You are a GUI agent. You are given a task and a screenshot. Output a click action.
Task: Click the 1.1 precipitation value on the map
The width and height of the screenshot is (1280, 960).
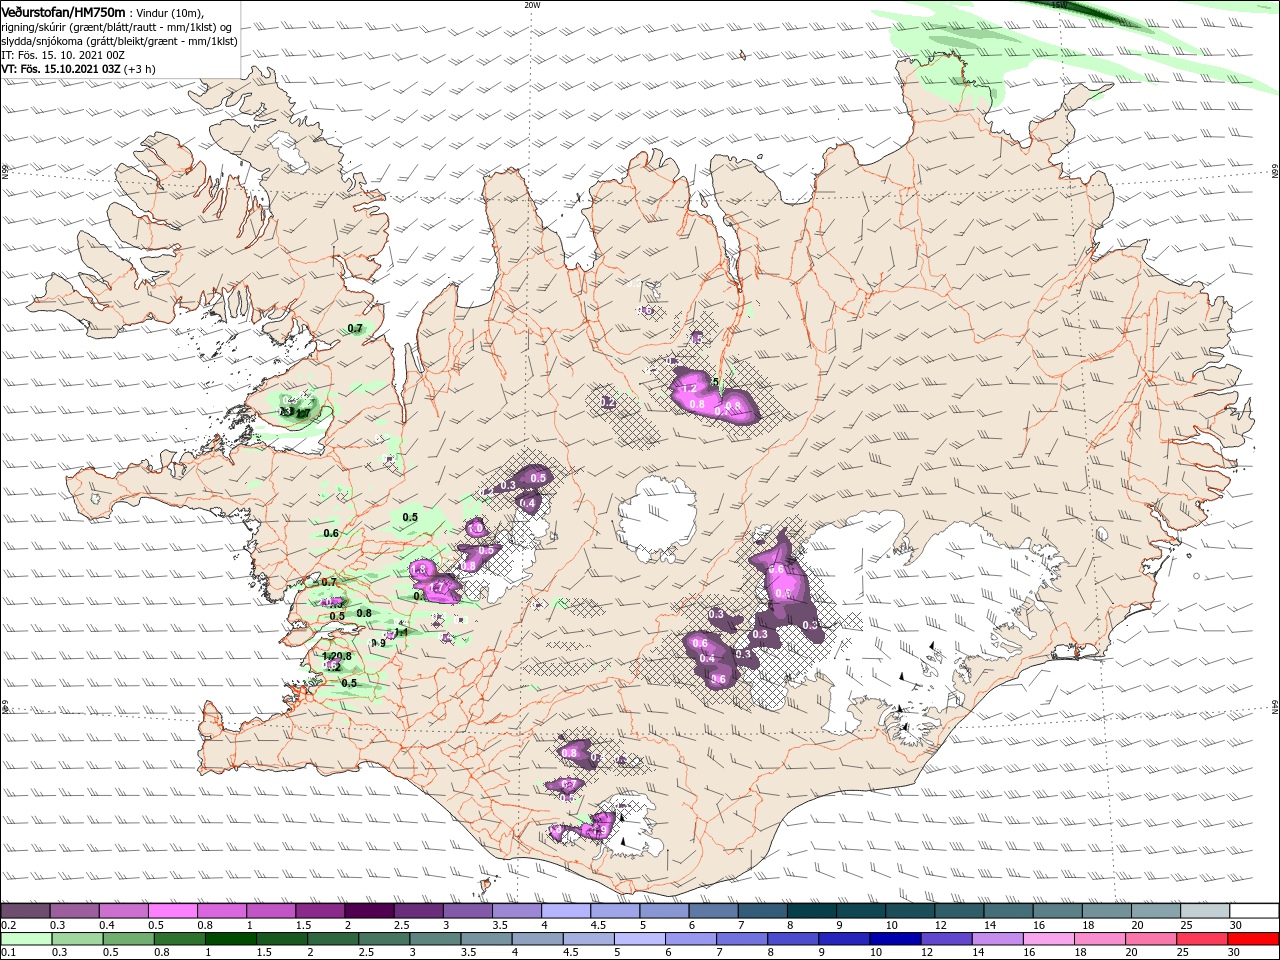point(401,632)
